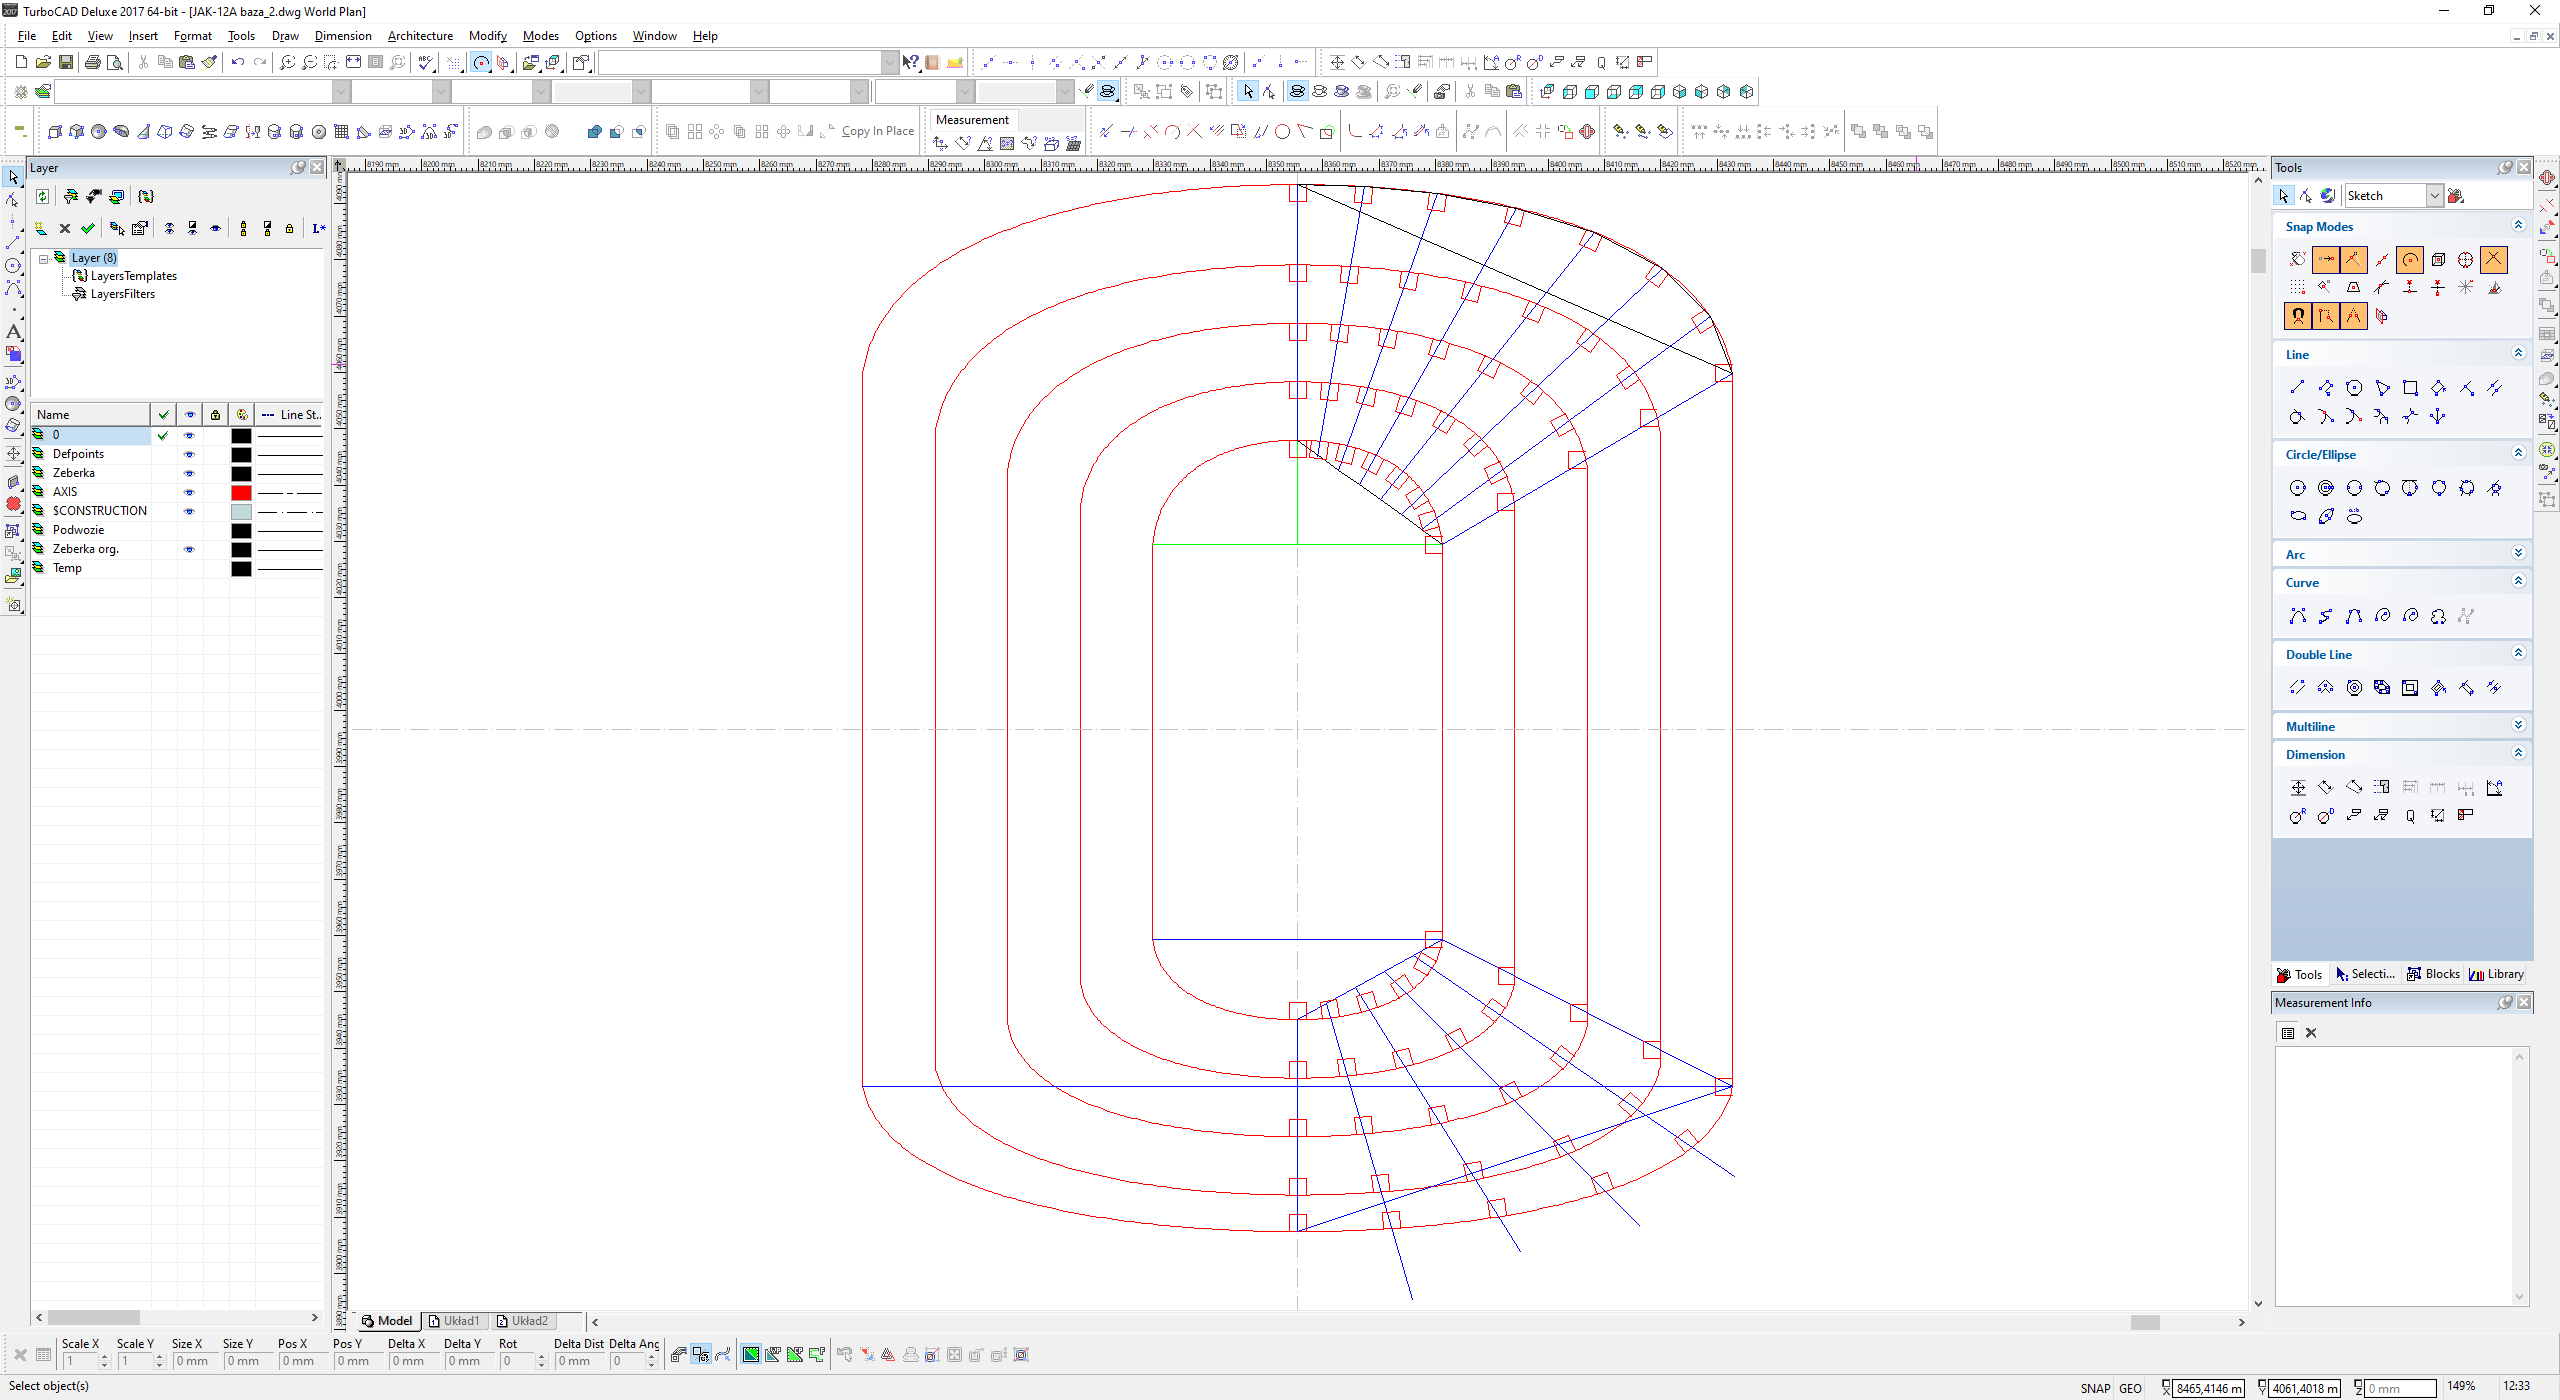Click the red color swatch of AXIS layer

241,492
